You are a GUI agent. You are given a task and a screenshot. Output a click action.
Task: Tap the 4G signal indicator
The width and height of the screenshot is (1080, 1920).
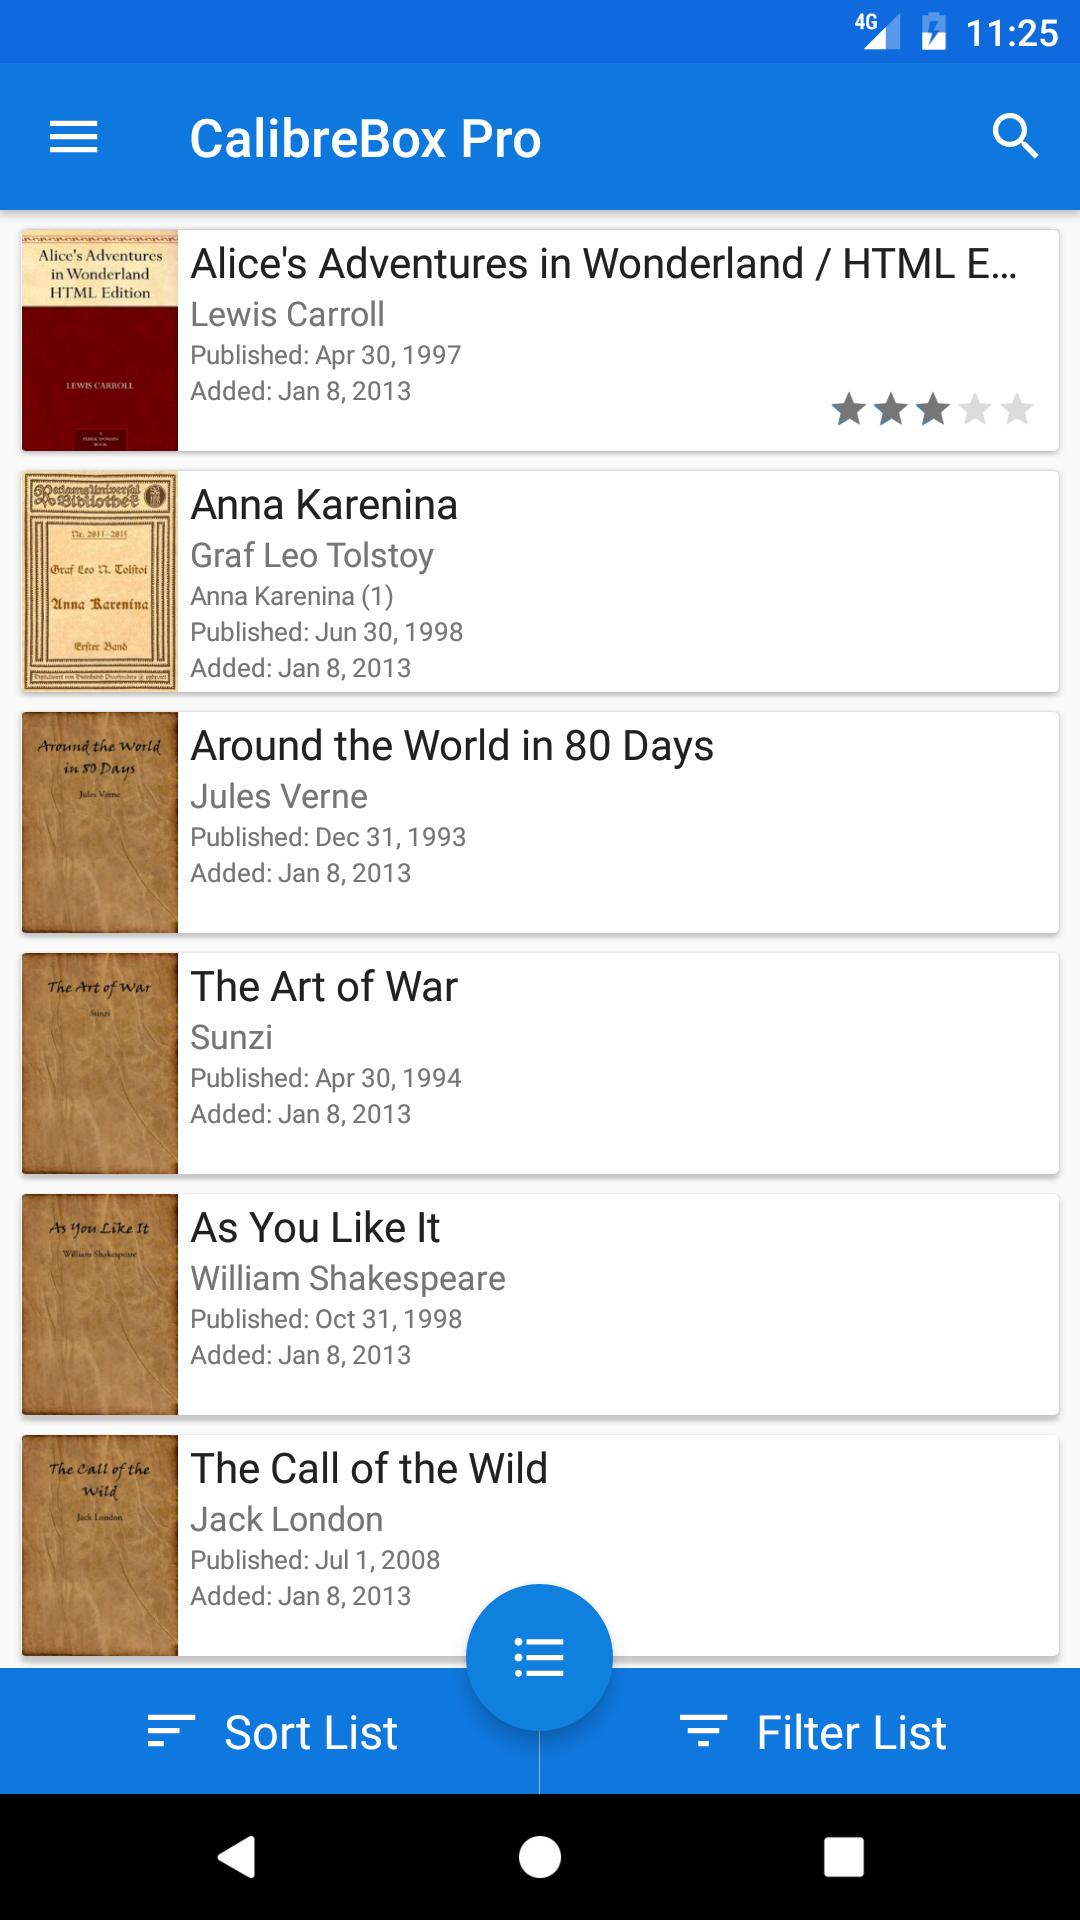[x=876, y=32]
